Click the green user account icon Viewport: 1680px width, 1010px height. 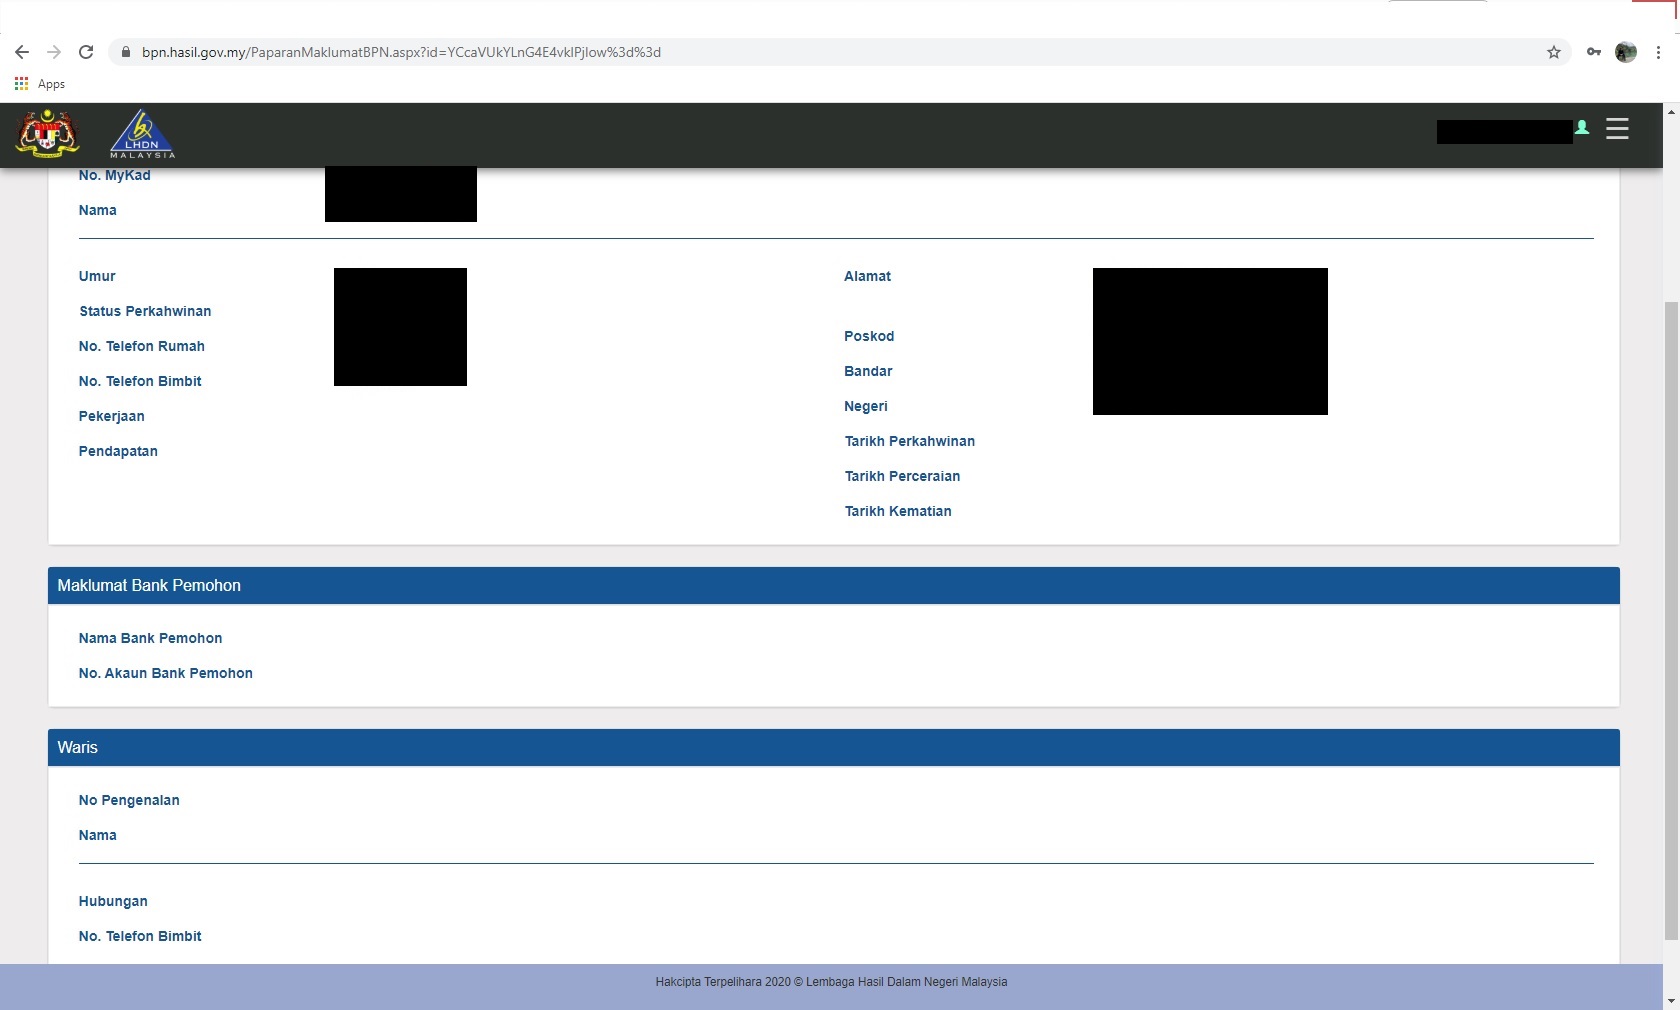(x=1582, y=128)
